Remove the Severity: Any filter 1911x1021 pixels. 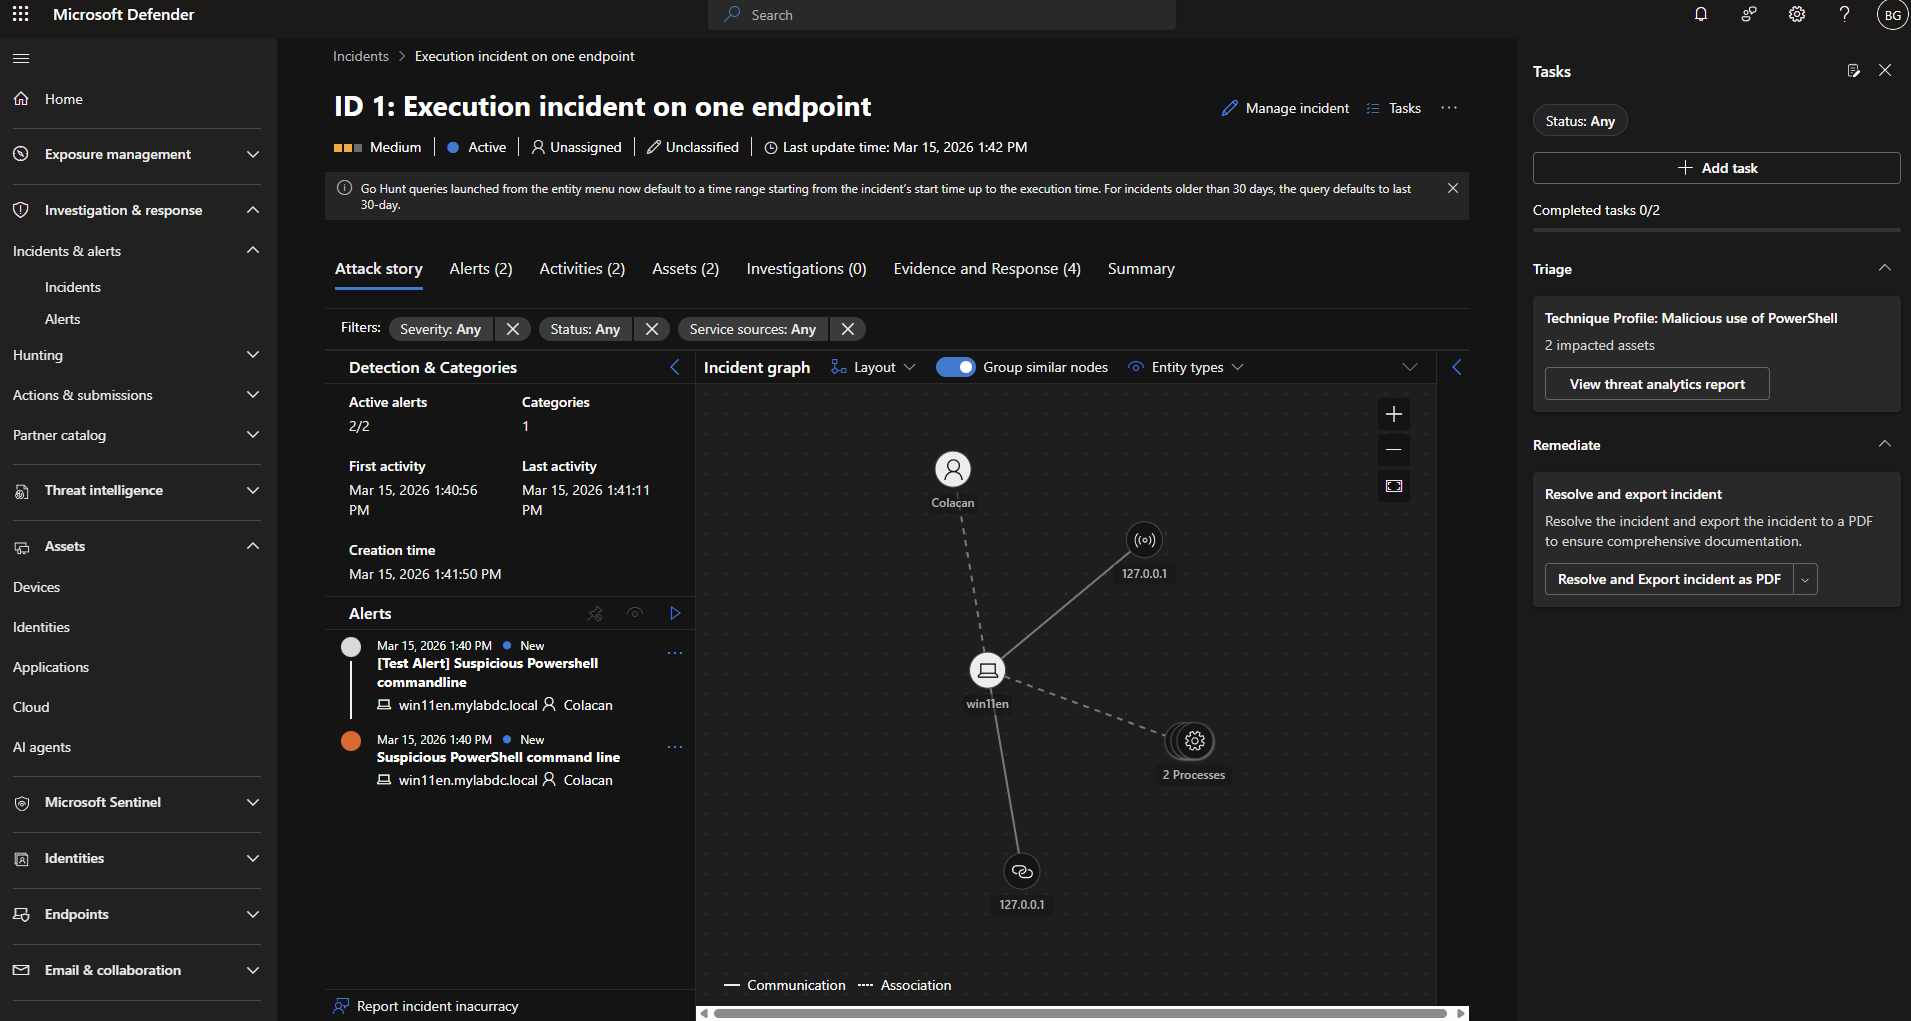pos(512,329)
